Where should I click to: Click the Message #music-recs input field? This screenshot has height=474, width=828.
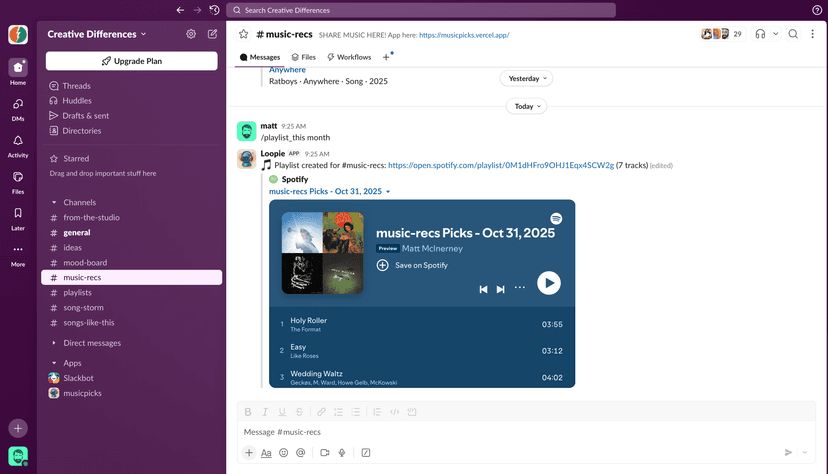[500, 432]
